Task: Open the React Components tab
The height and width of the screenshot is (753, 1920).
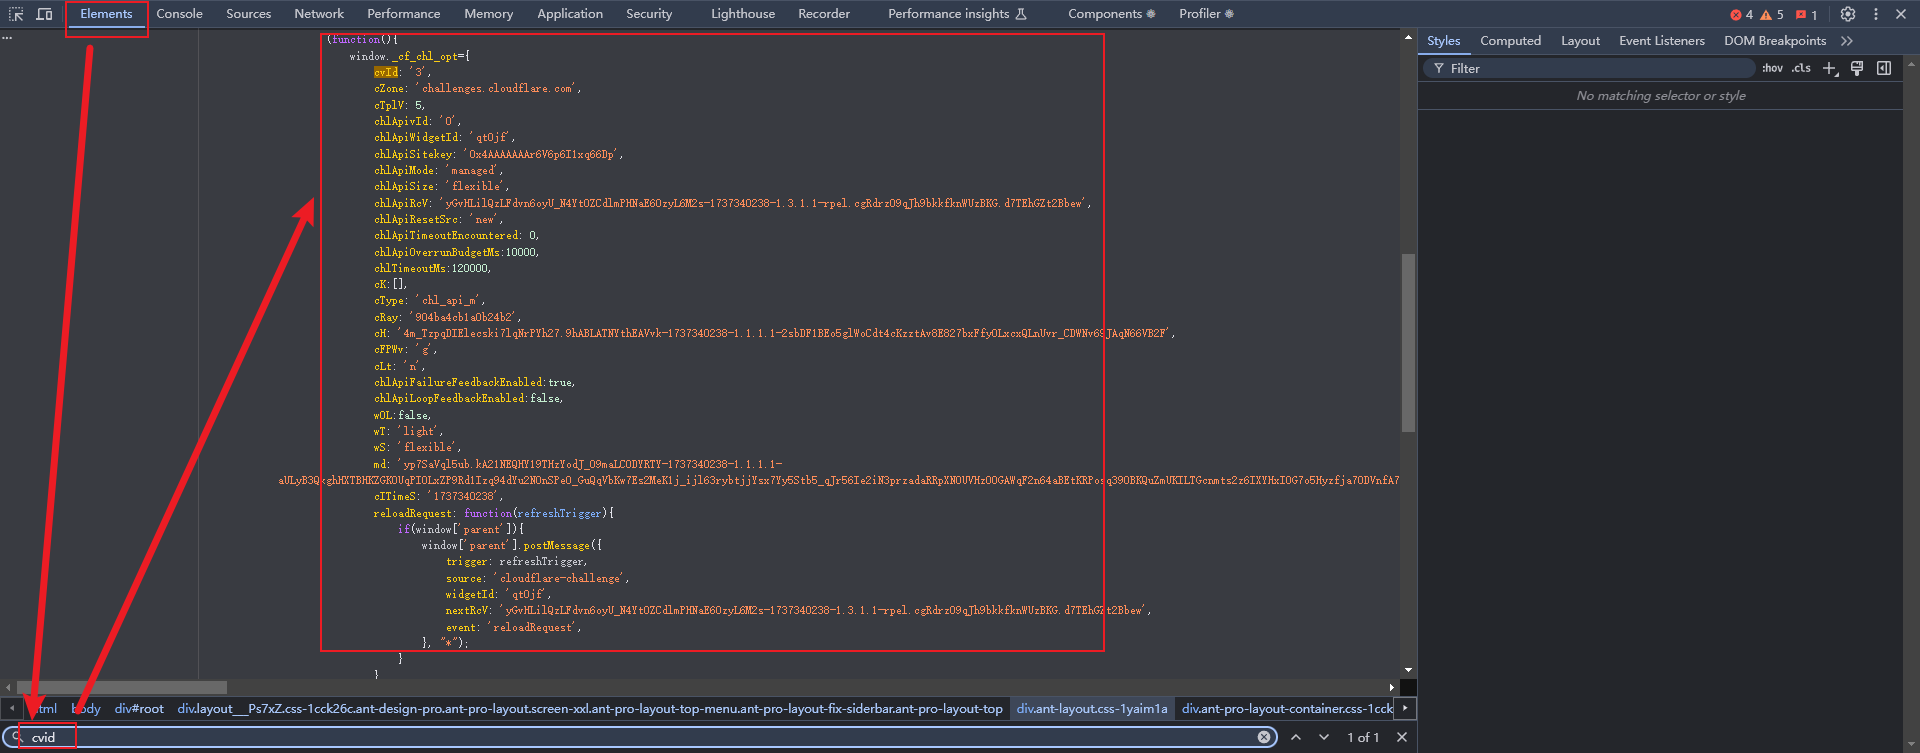Action: click(x=1111, y=14)
